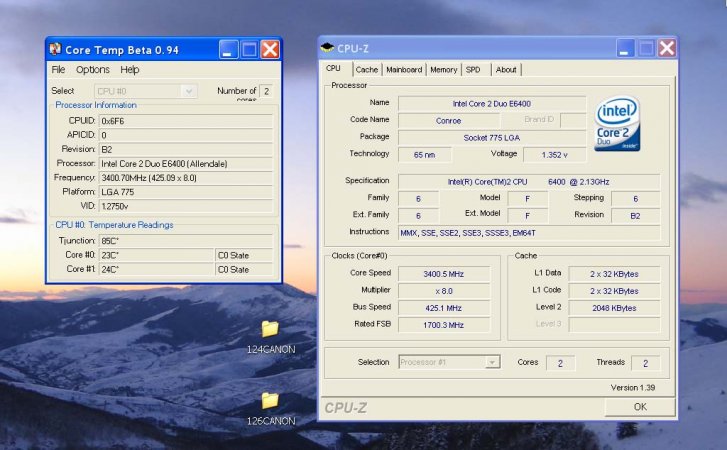
Task: Click the Core Temp title bar app icon
Action: 55,49
